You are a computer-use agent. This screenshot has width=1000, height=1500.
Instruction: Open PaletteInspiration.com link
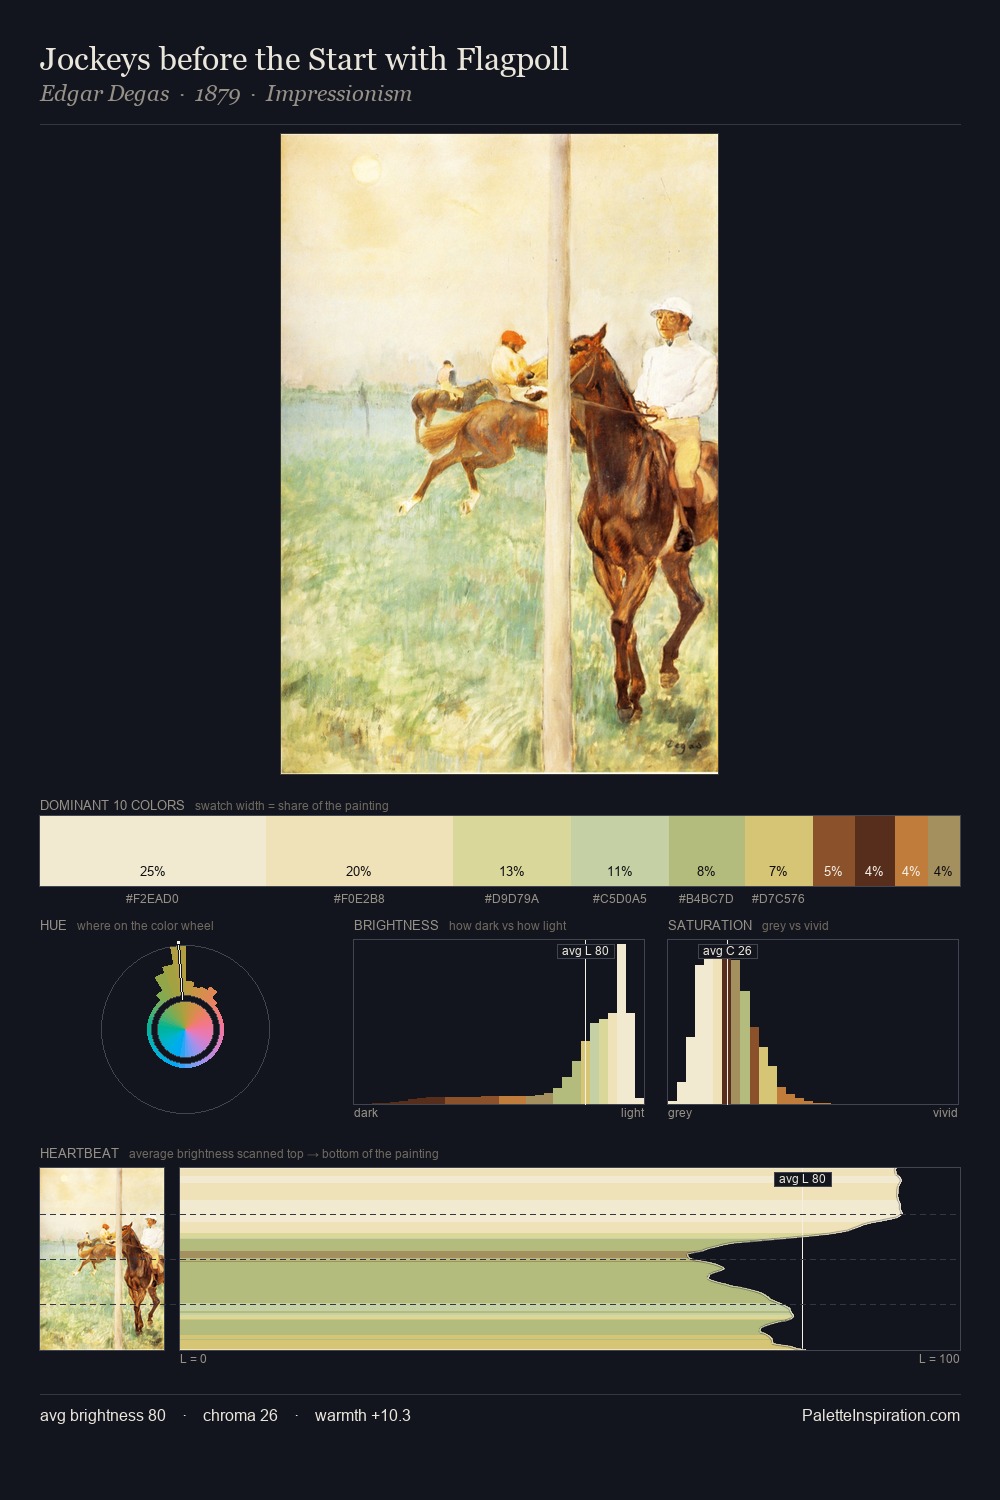(881, 1415)
